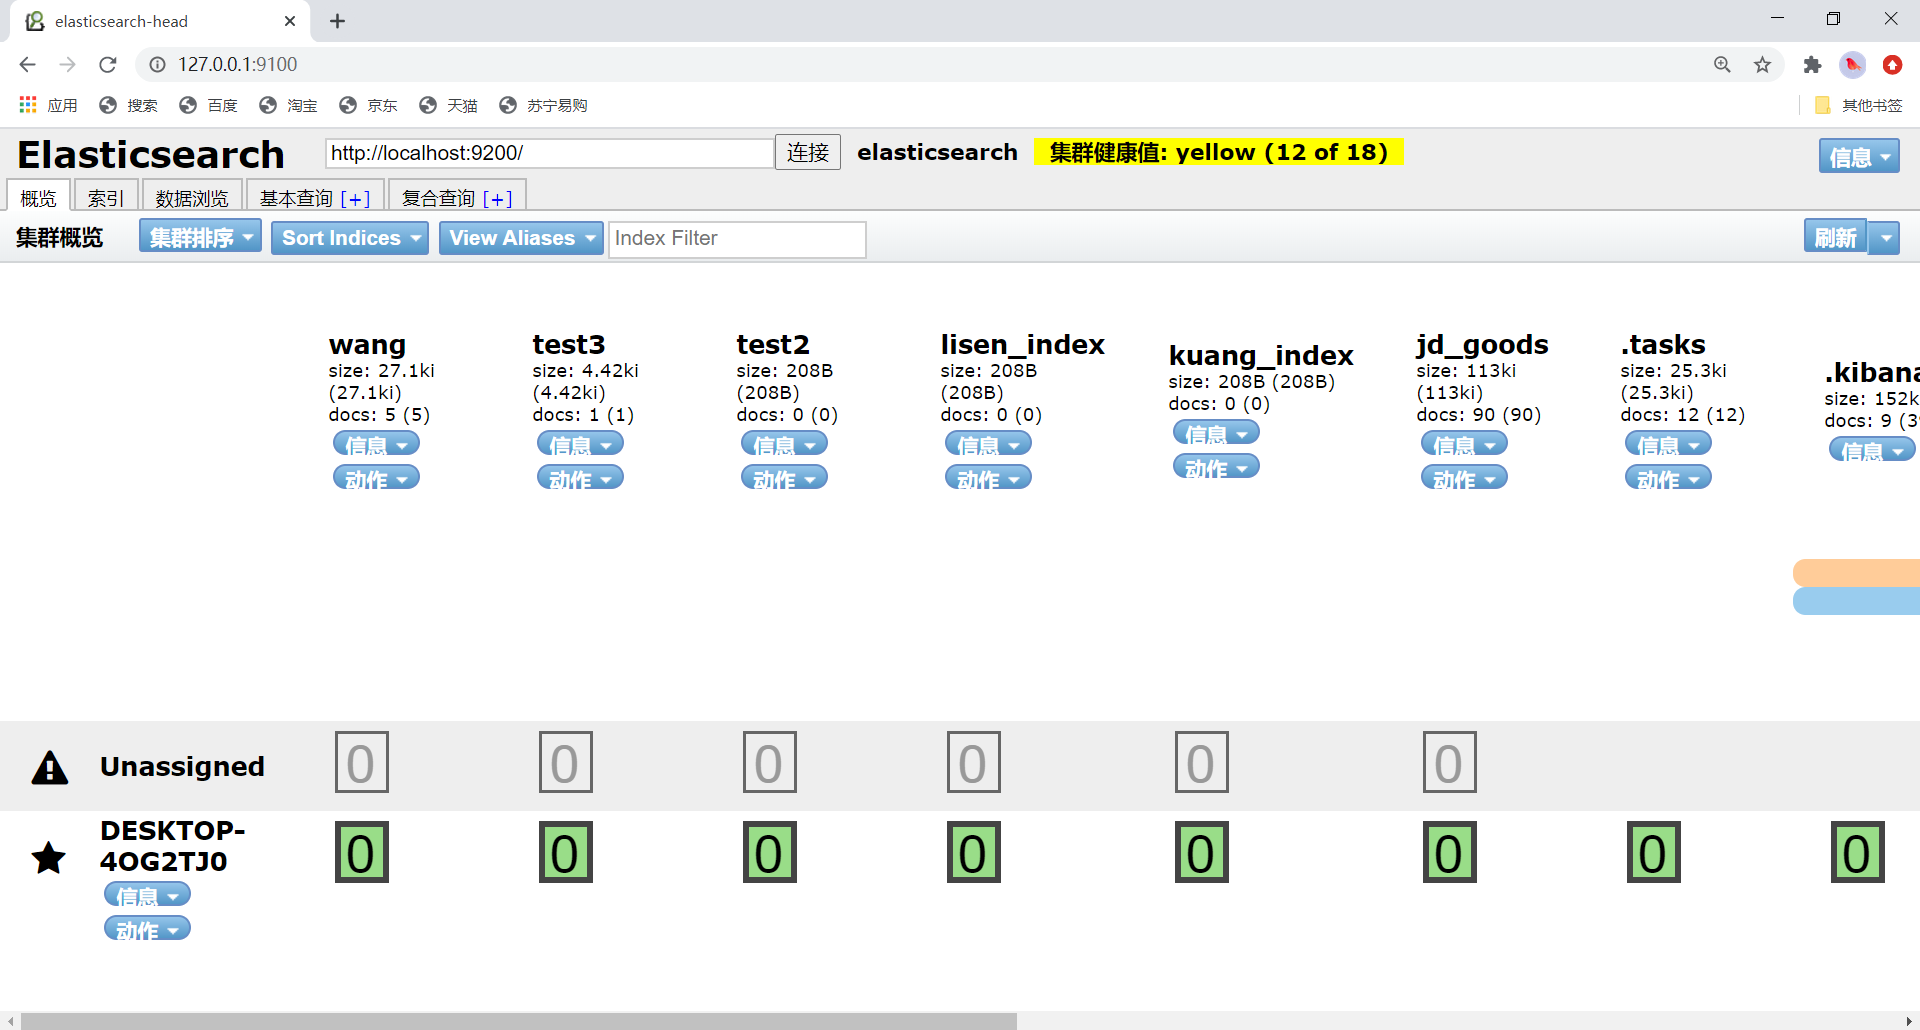Open 信息 dropdown for lisen_index
Screen dimensions: 1920x1030
988,444
